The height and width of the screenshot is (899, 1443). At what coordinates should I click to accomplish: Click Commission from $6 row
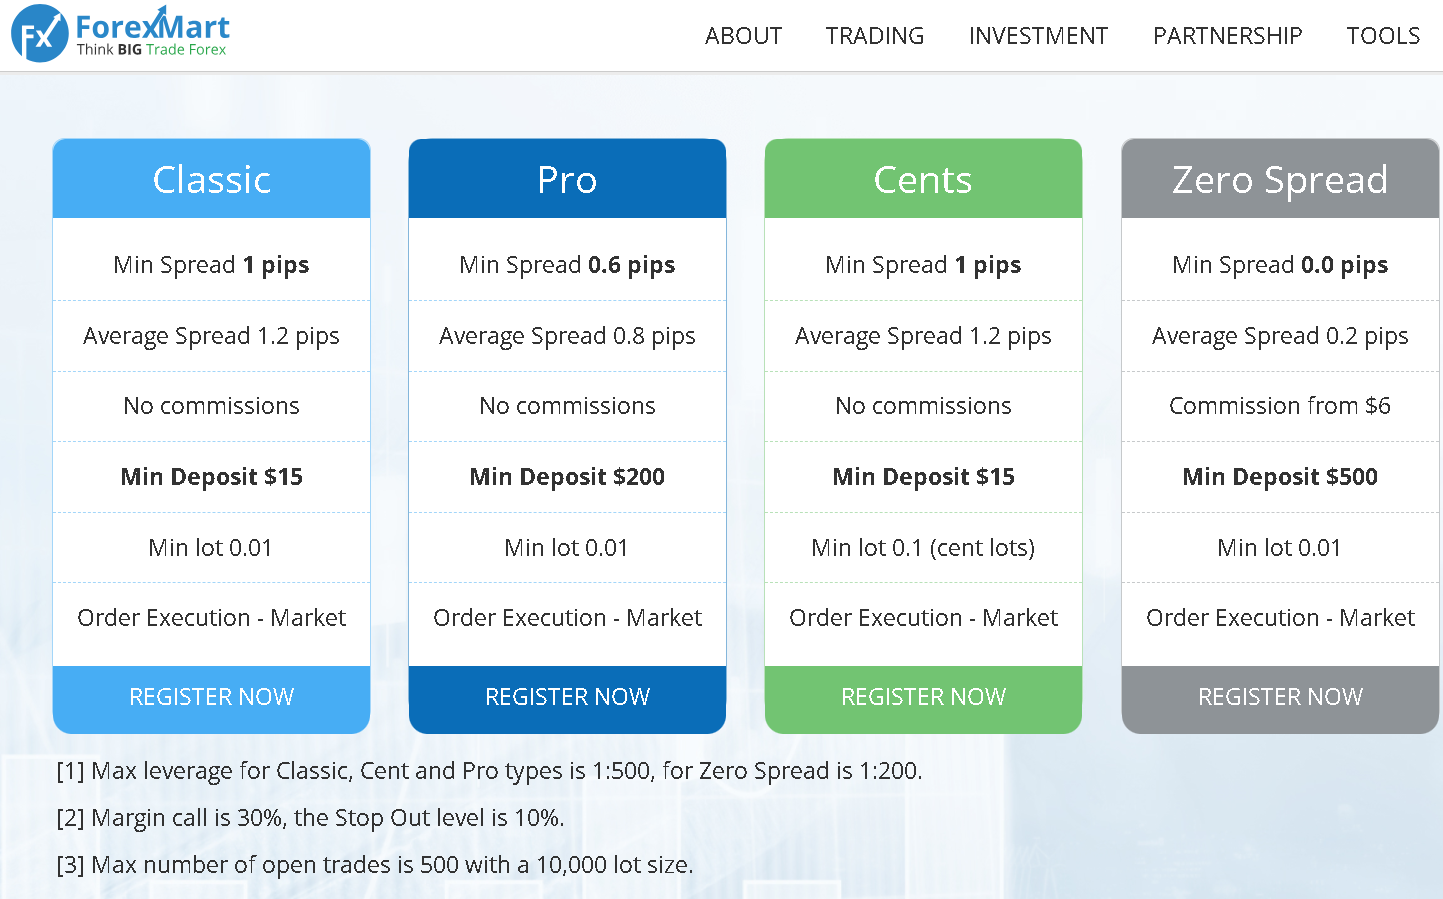tap(1279, 406)
